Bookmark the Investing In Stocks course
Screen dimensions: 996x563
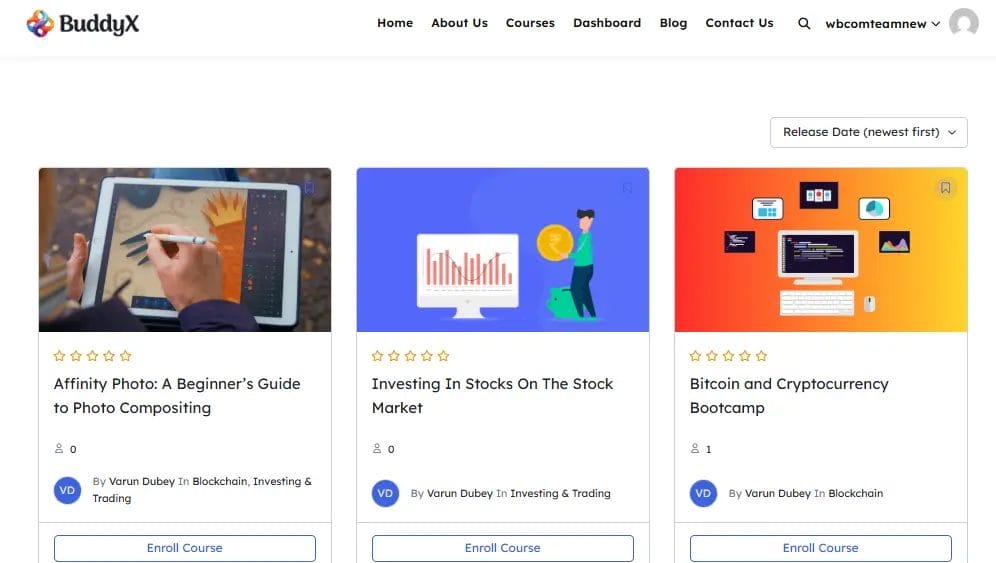(628, 187)
